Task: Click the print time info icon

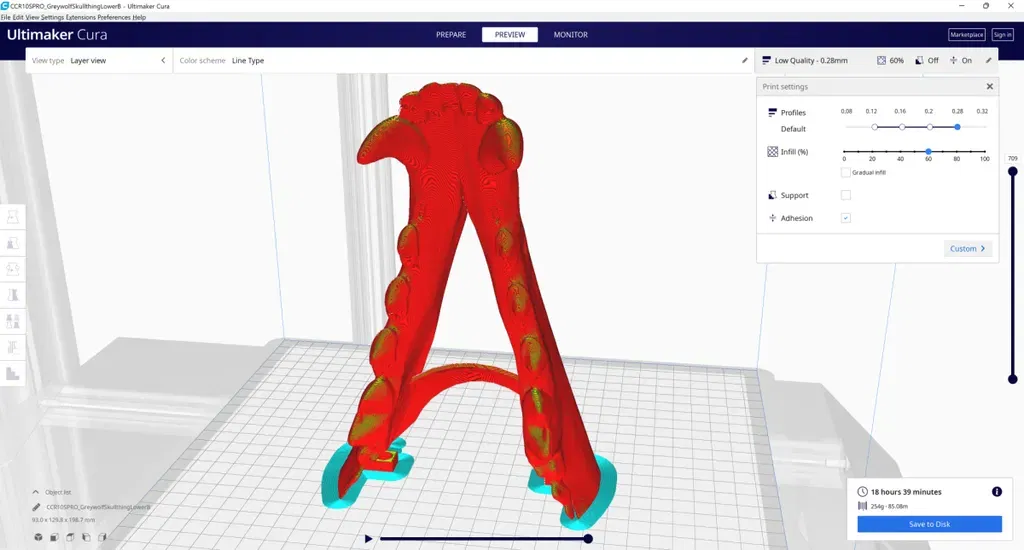Action: click(x=997, y=492)
